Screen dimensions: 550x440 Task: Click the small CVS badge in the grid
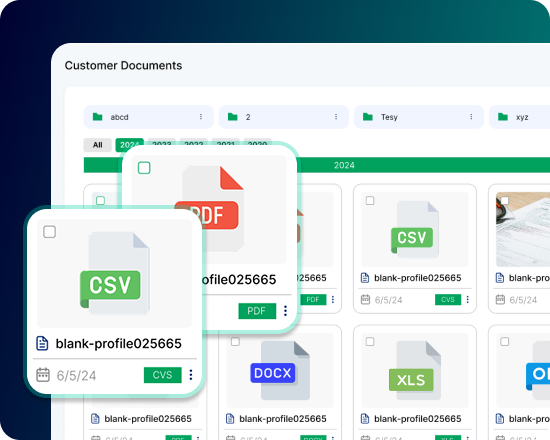click(x=448, y=299)
